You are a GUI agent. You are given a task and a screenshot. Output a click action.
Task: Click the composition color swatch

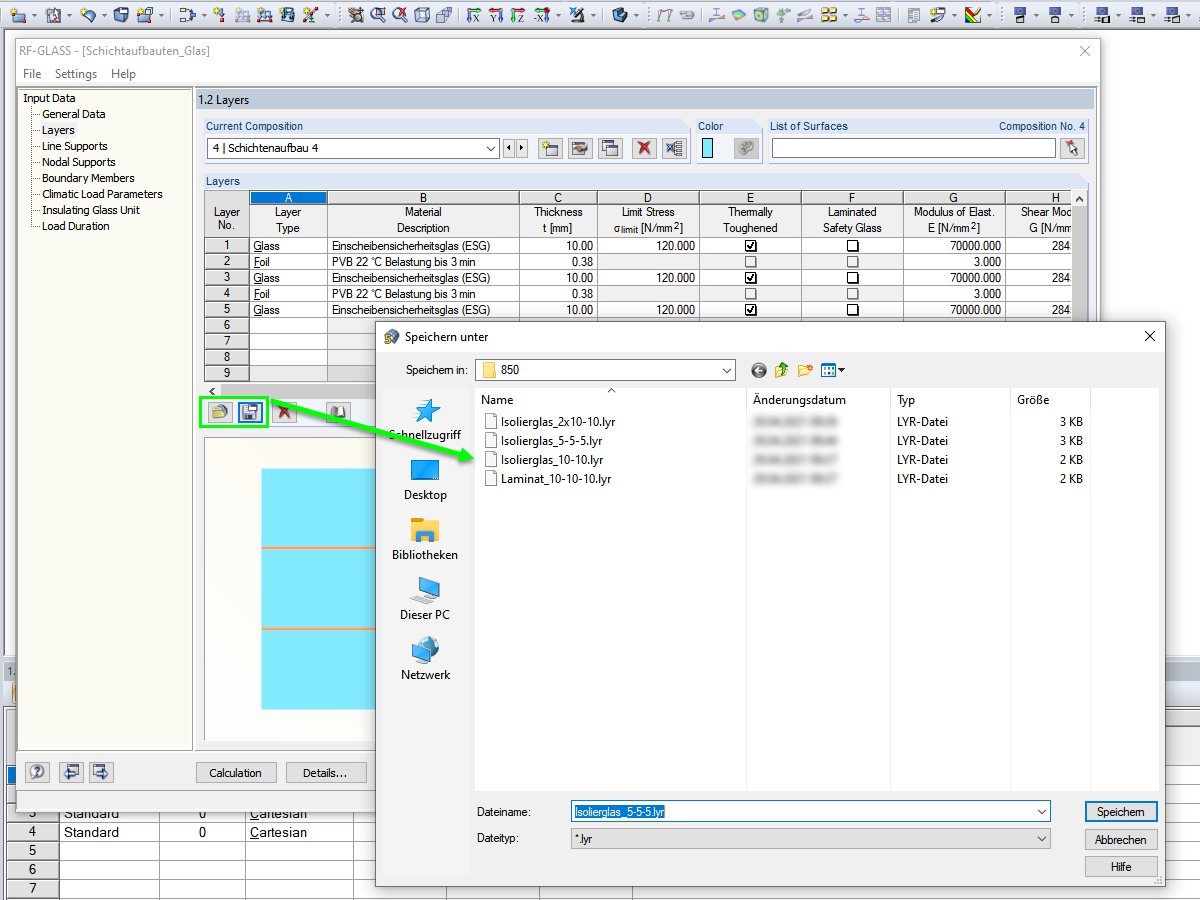pos(711,147)
